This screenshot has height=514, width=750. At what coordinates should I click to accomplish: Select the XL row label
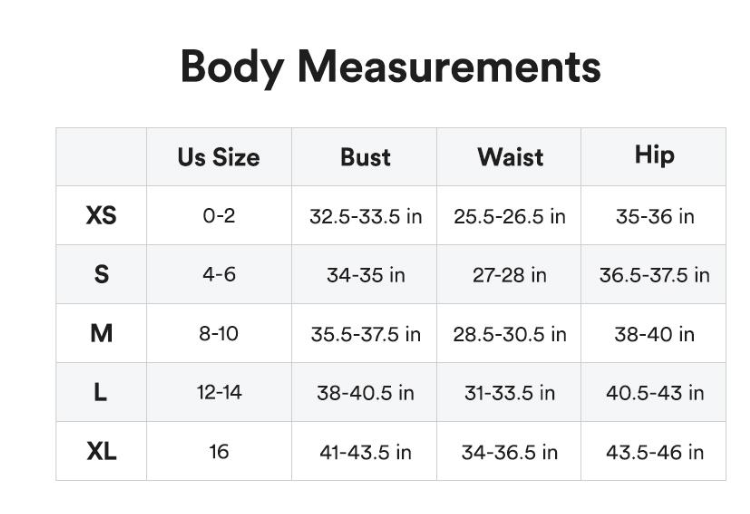[101, 450]
